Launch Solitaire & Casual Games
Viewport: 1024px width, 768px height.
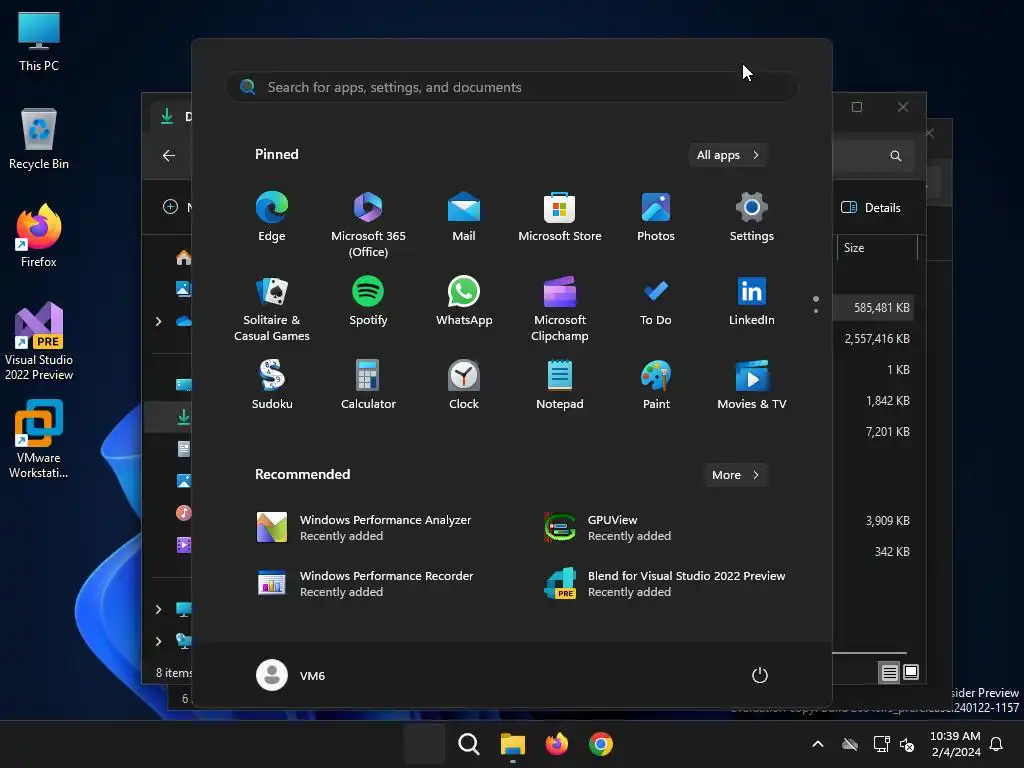coord(272,309)
